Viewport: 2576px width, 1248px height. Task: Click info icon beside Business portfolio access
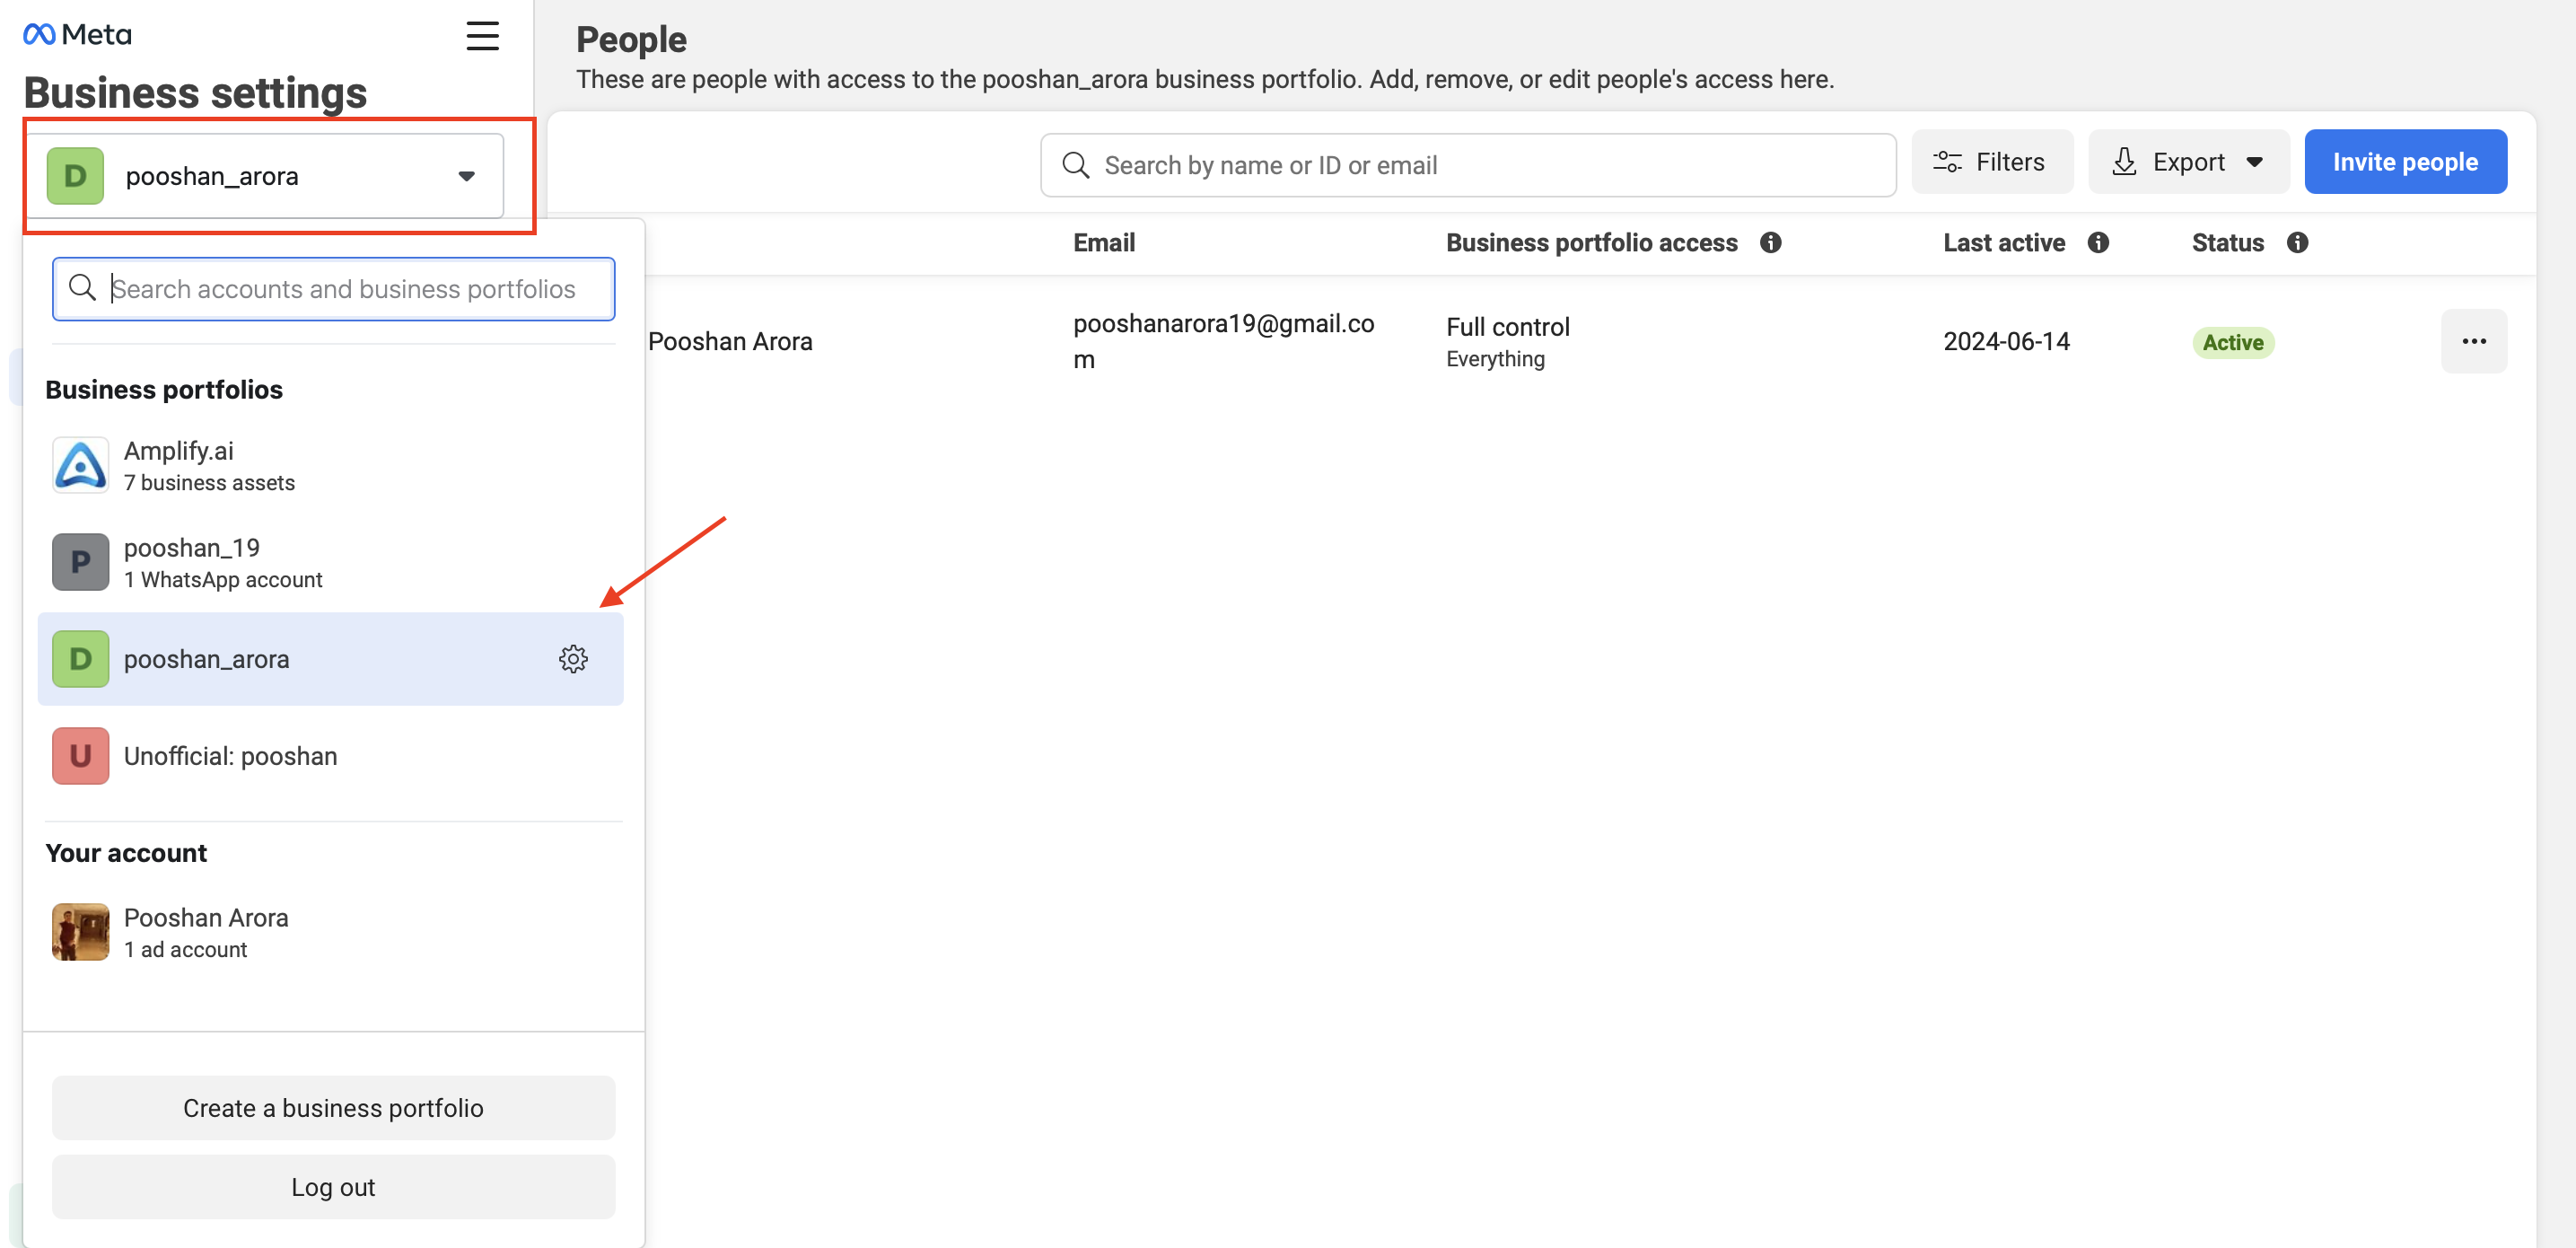1770,242
